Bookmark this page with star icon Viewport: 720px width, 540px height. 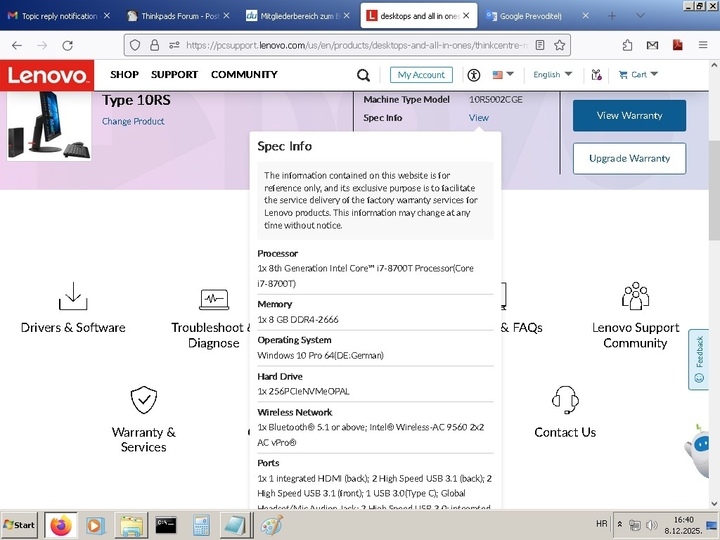coord(561,45)
